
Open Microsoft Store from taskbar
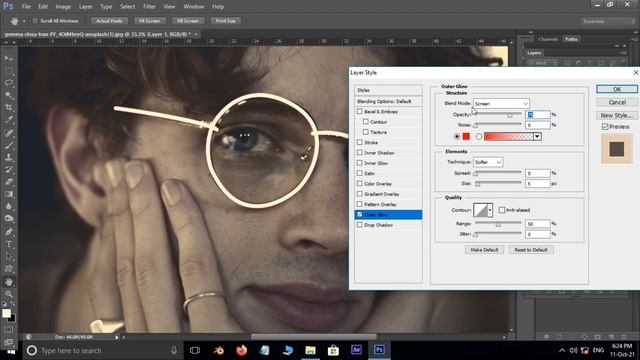(x=333, y=350)
